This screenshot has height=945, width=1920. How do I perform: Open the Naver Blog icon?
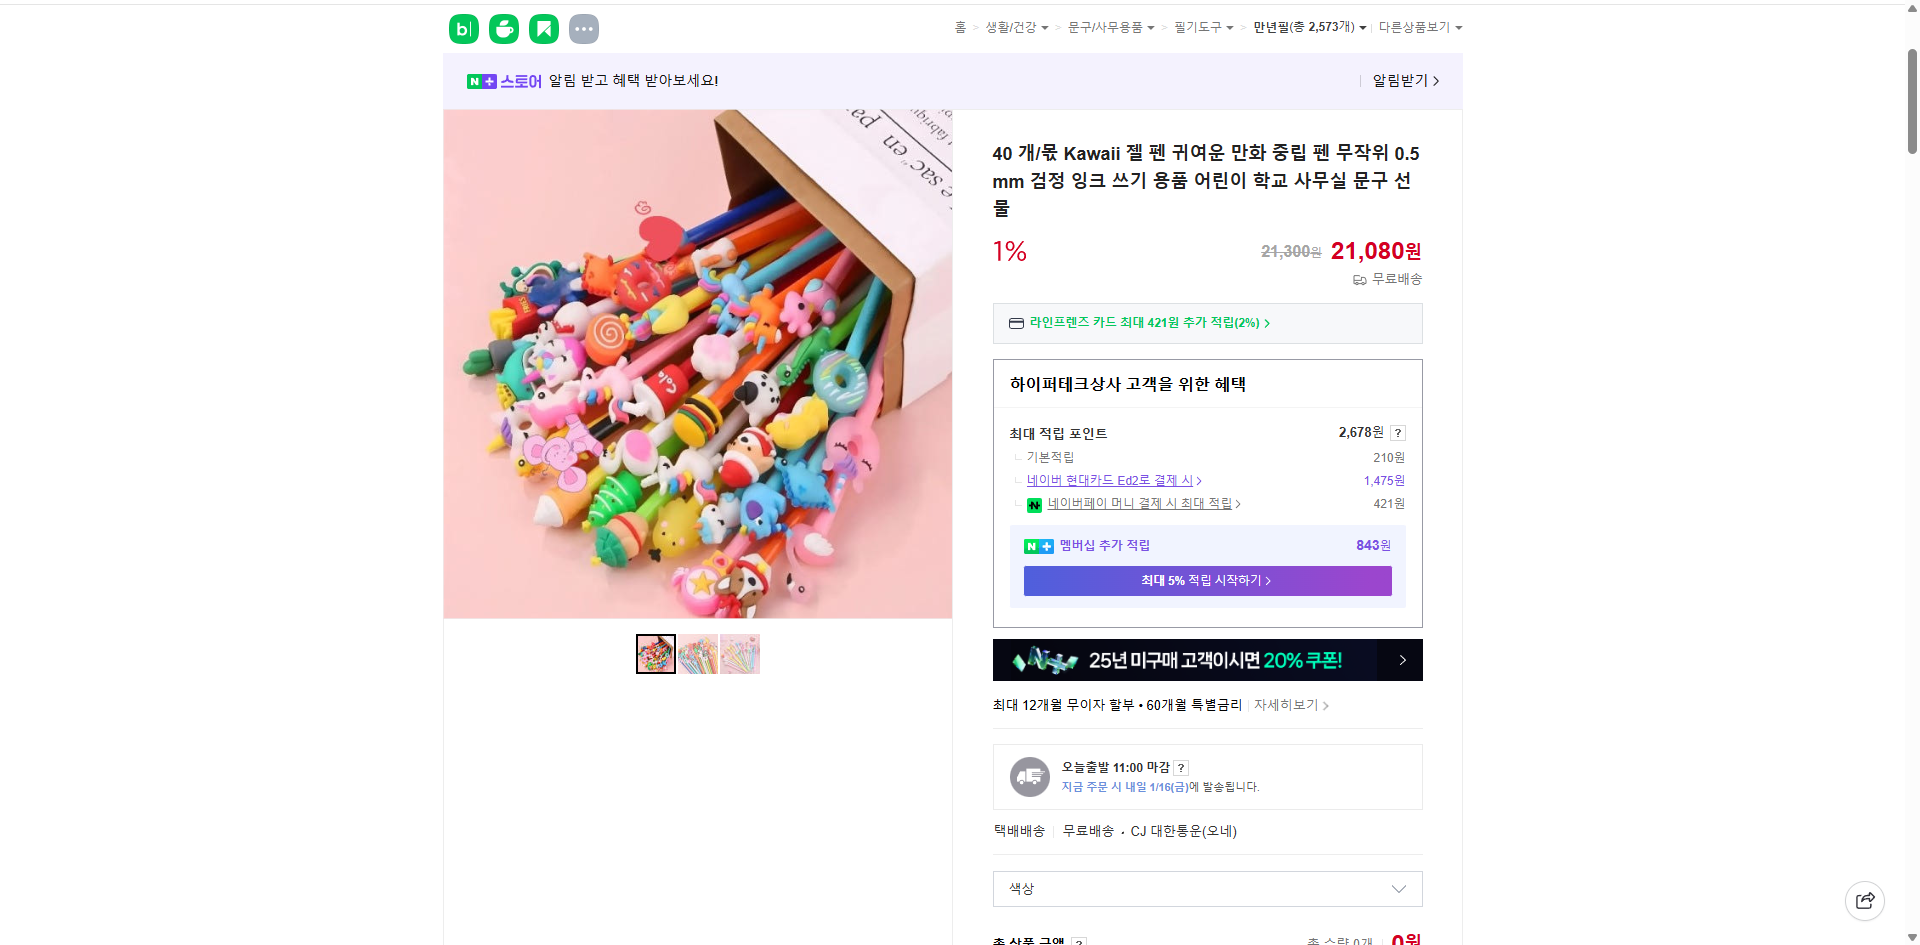click(463, 29)
